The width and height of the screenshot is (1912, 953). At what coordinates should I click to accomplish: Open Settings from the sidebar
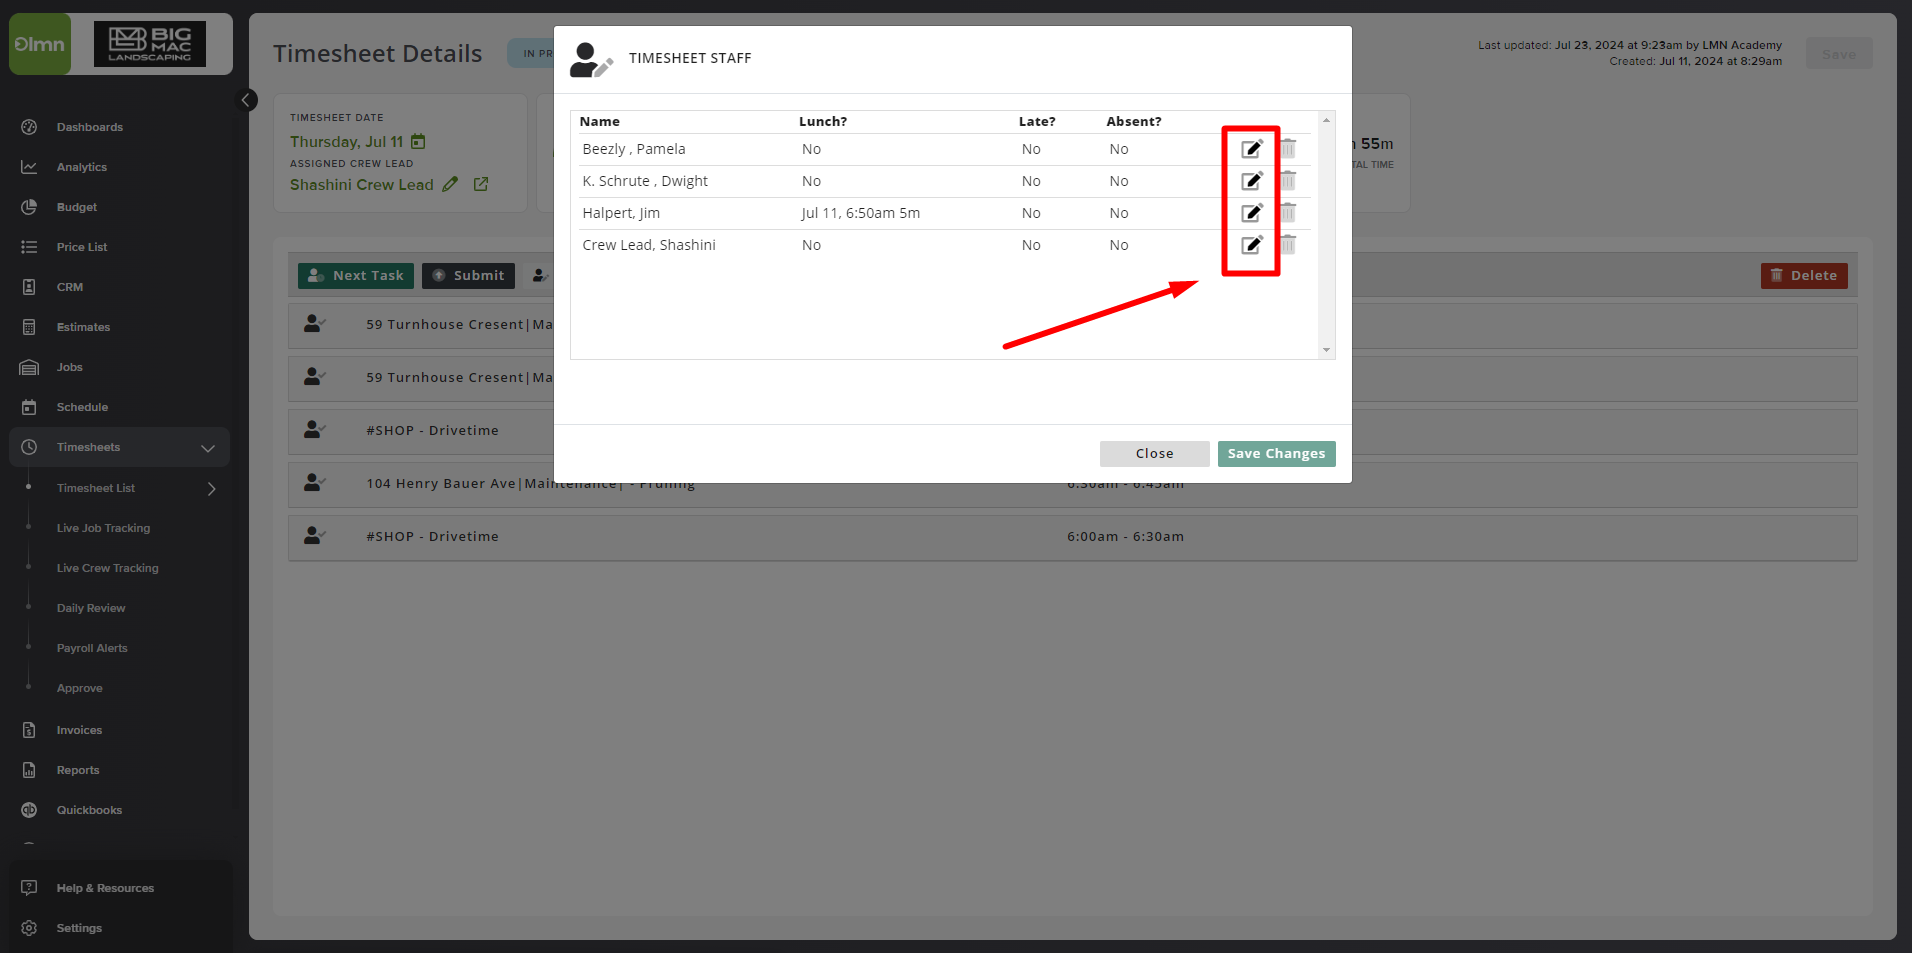click(x=80, y=928)
